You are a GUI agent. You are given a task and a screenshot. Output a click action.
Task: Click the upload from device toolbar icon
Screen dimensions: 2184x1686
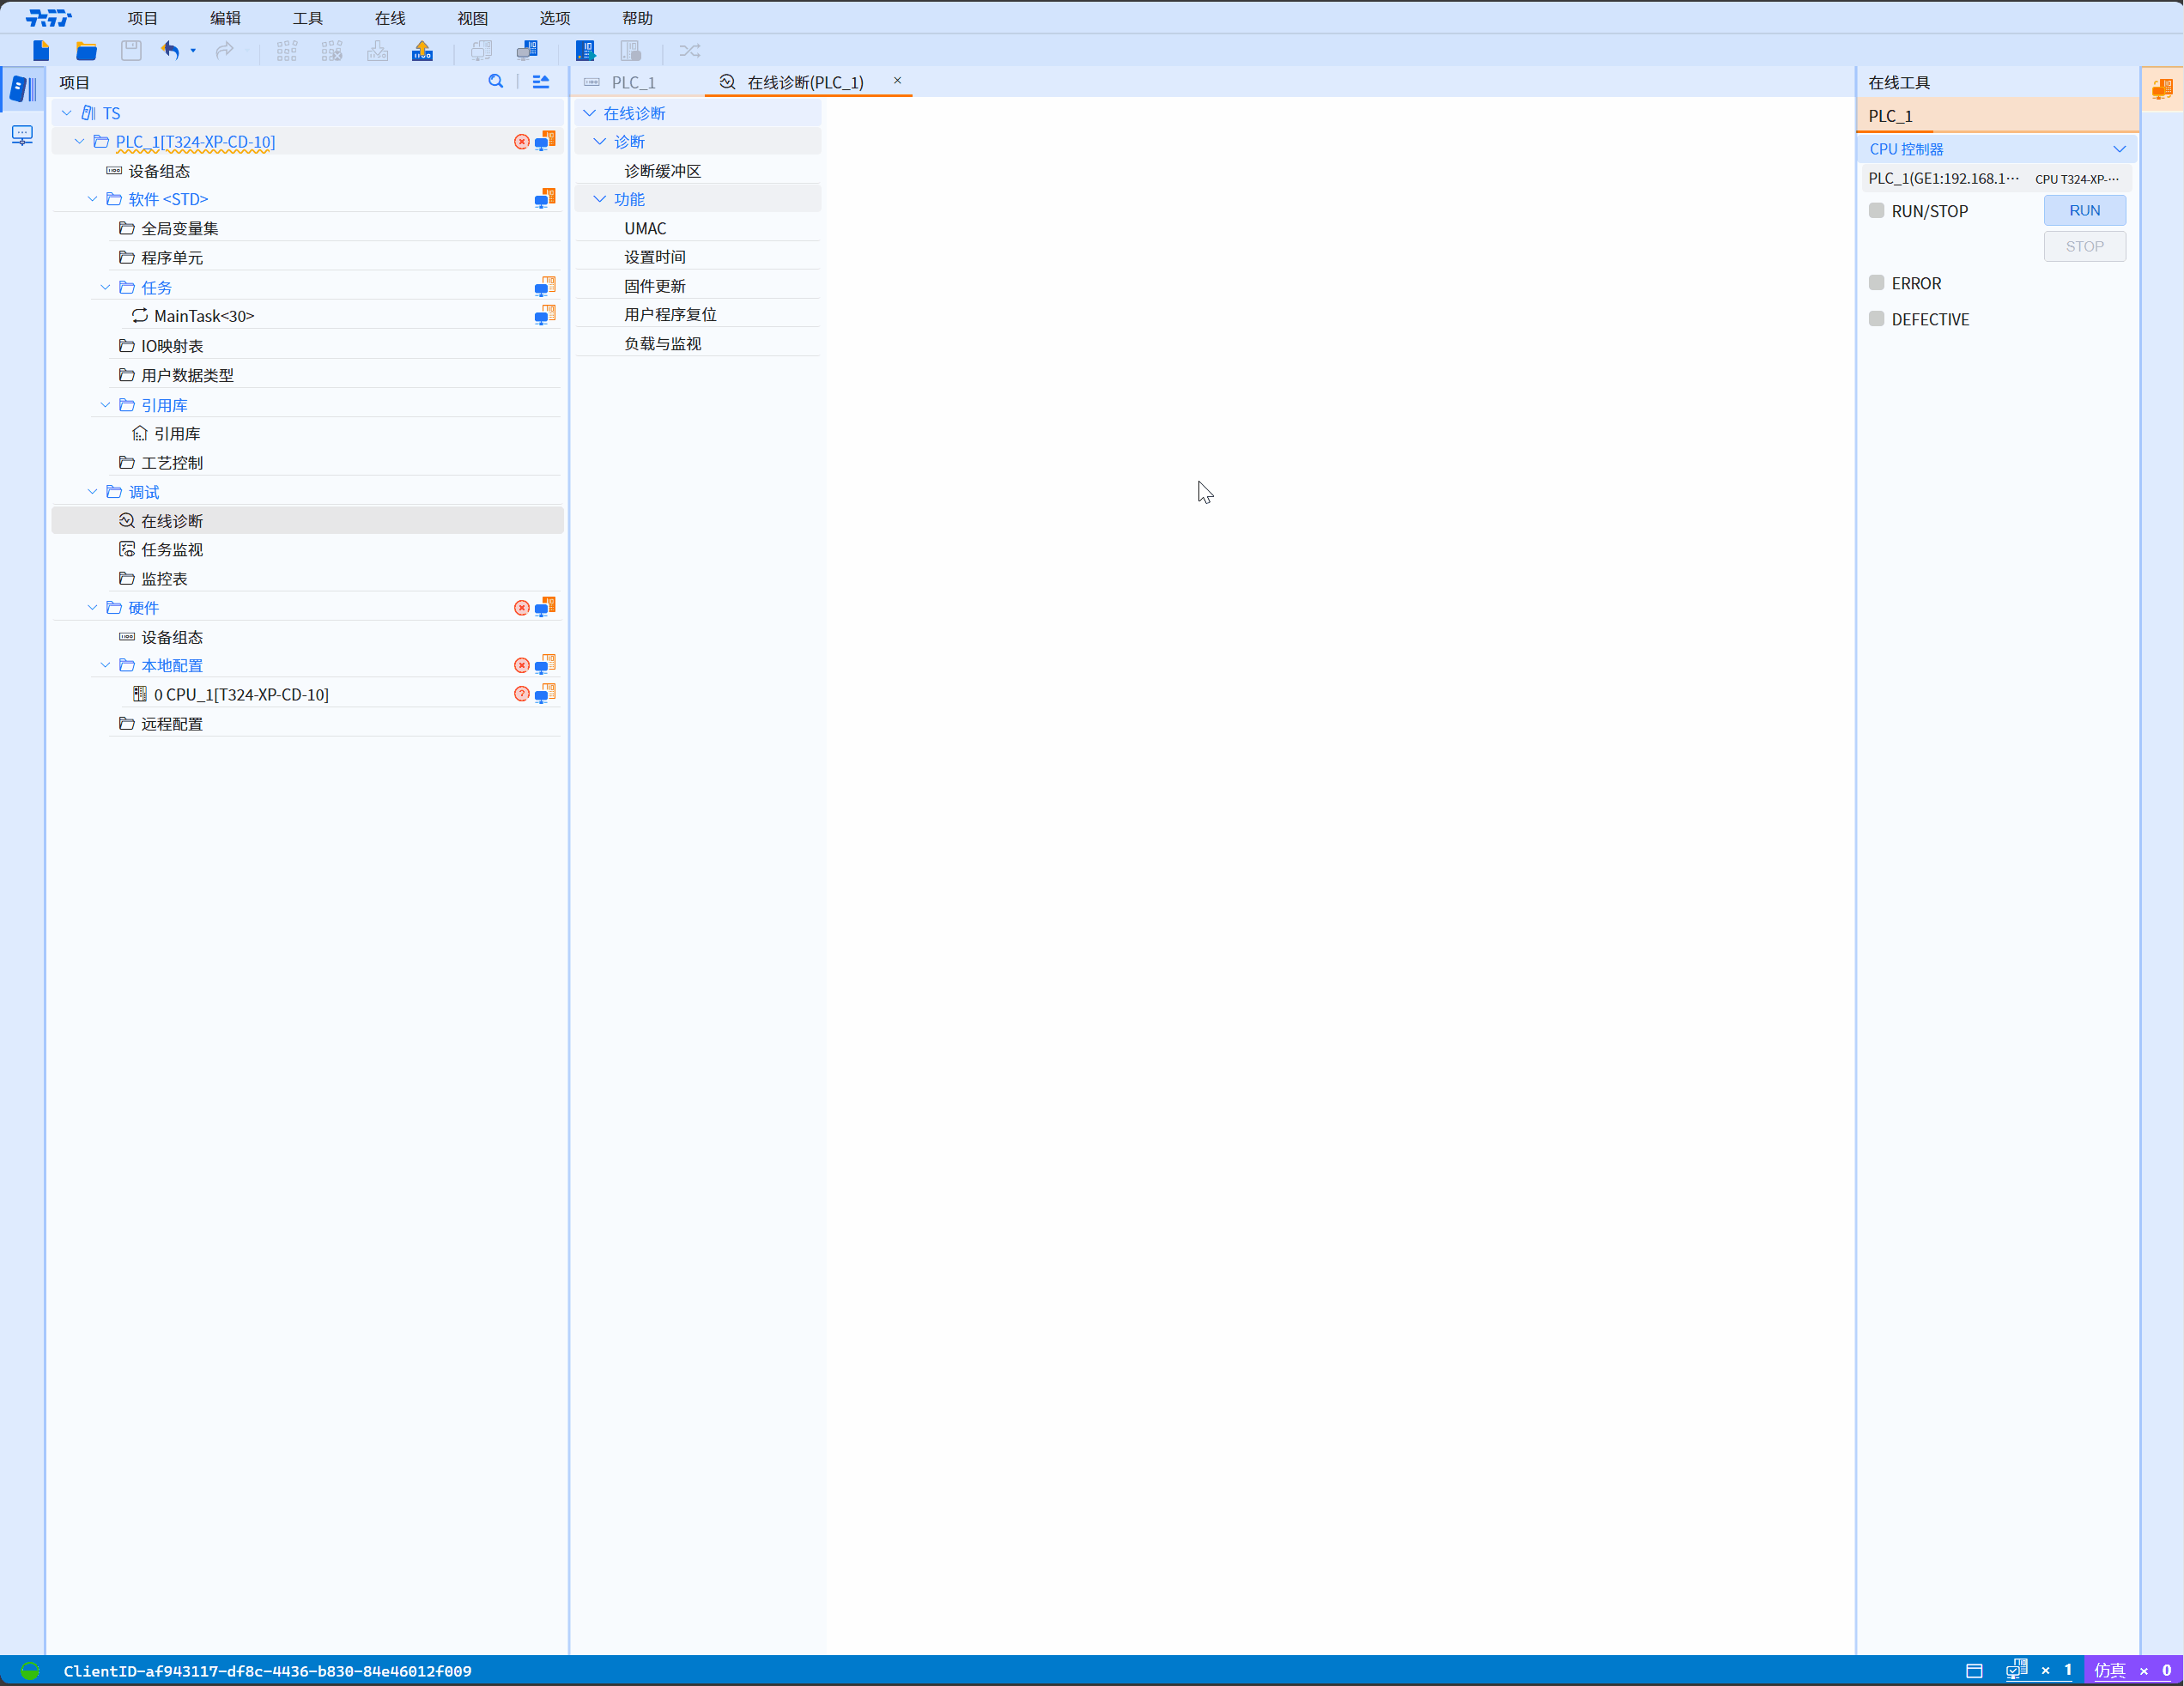click(422, 50)
